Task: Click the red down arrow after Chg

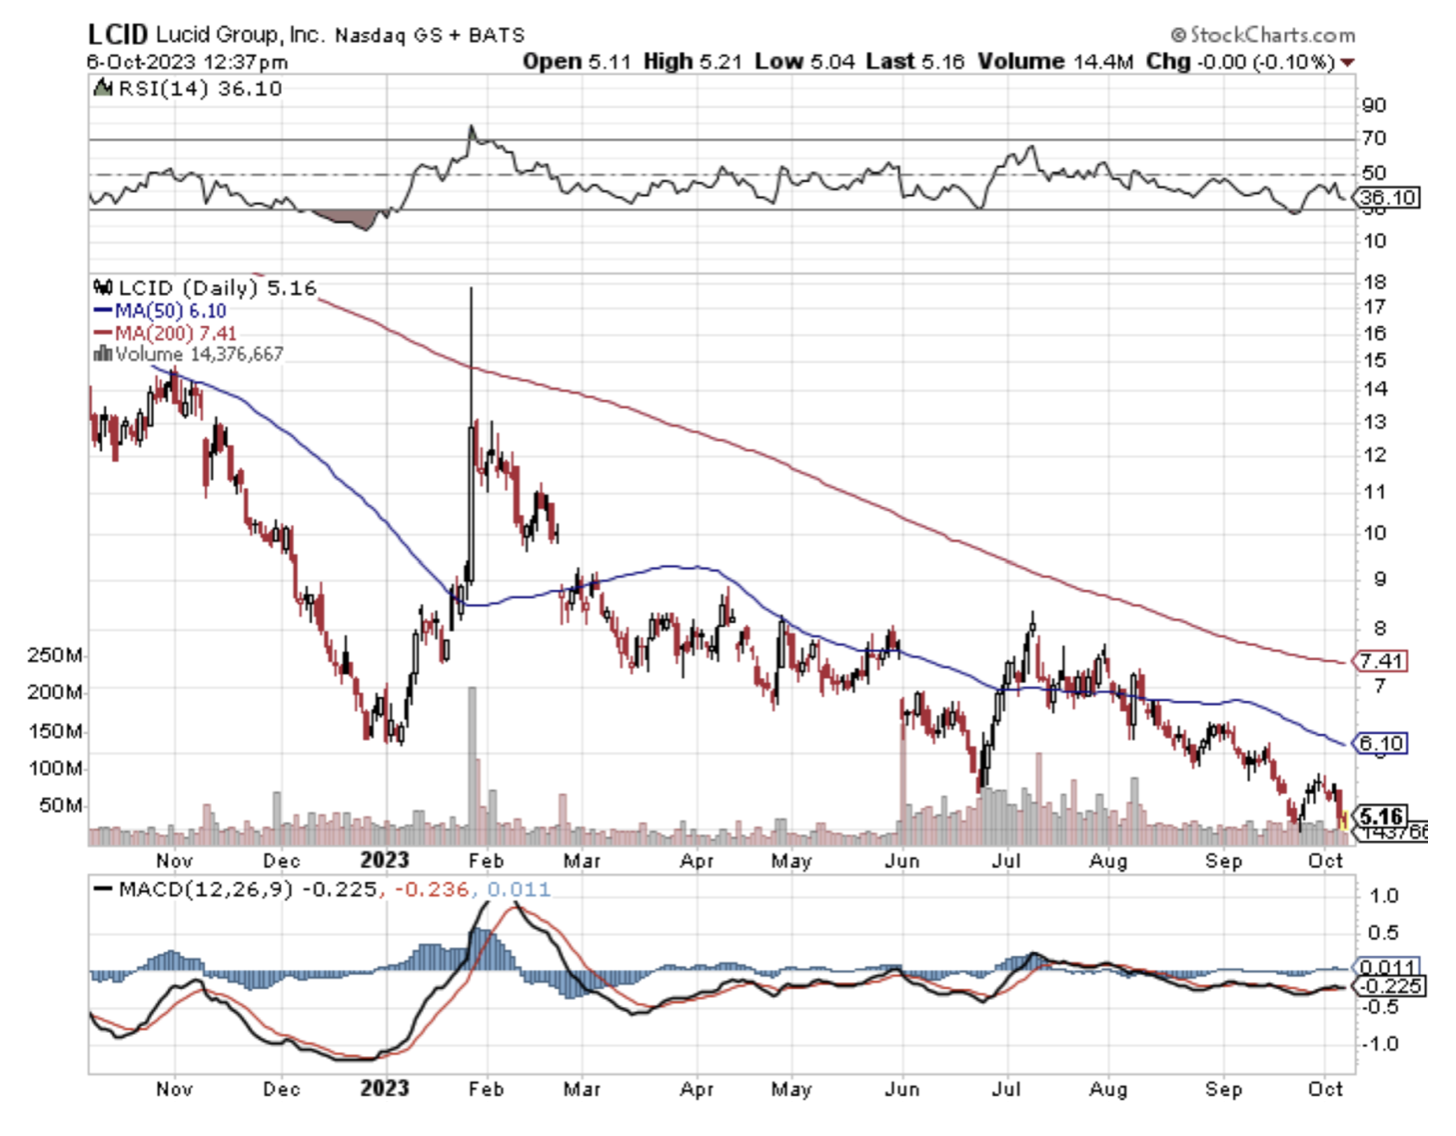Action: point(1348,63)
